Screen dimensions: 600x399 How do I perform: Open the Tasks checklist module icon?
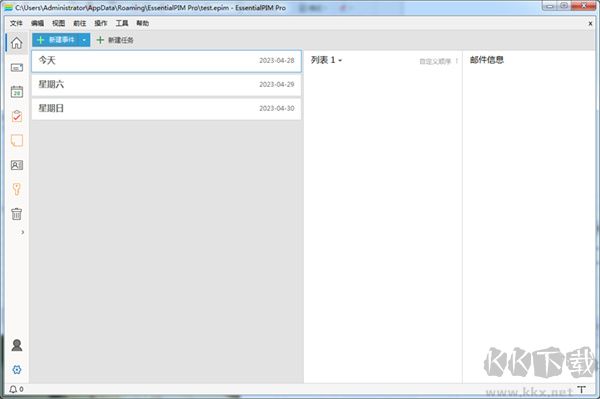point(16,116)
